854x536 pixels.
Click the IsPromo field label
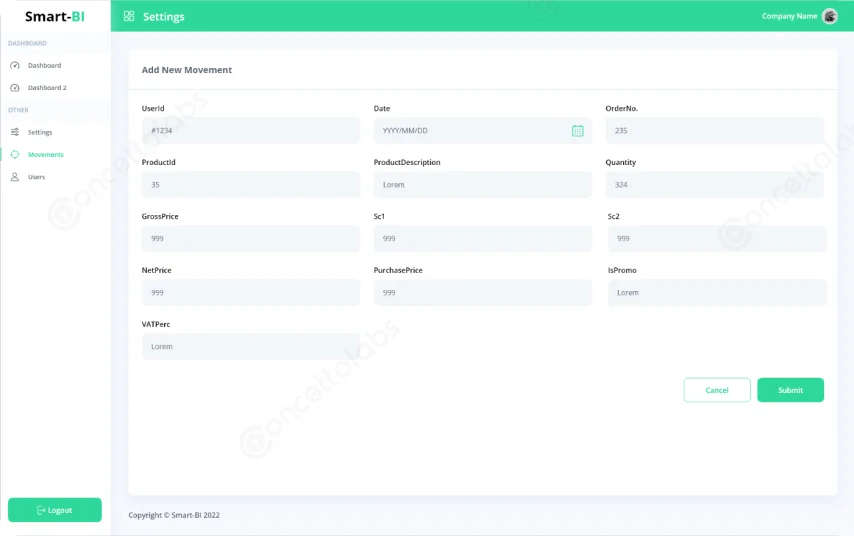click(622, 270)
